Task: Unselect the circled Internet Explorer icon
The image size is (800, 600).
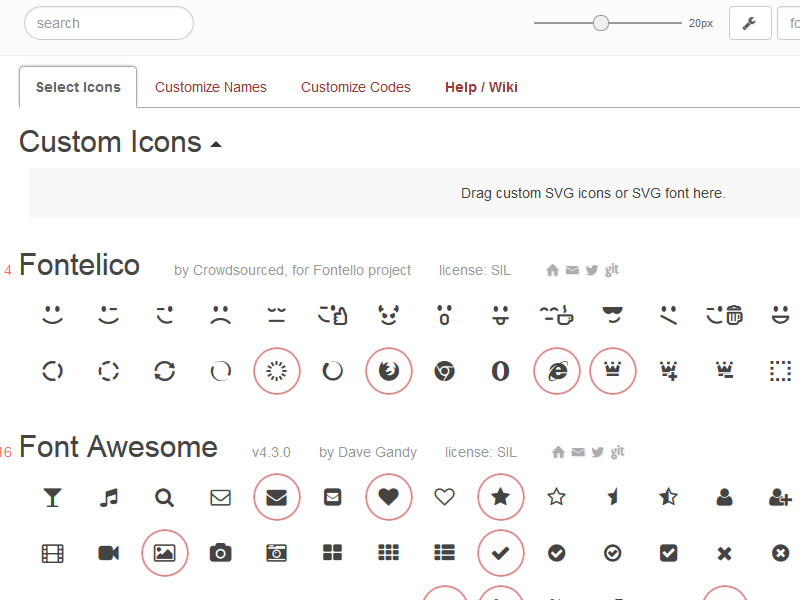Action: click(557, 372)
